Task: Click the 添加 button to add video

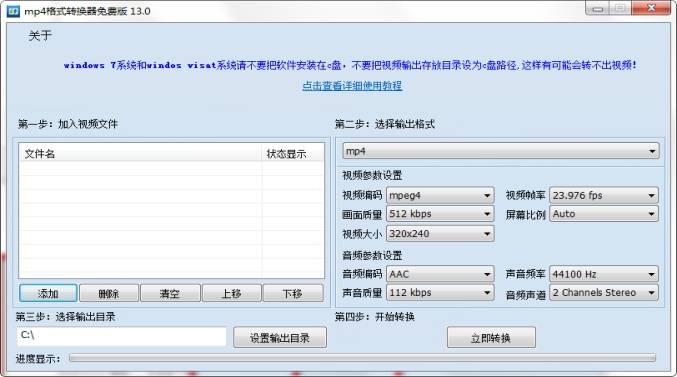Action: (x=48, y=293)
